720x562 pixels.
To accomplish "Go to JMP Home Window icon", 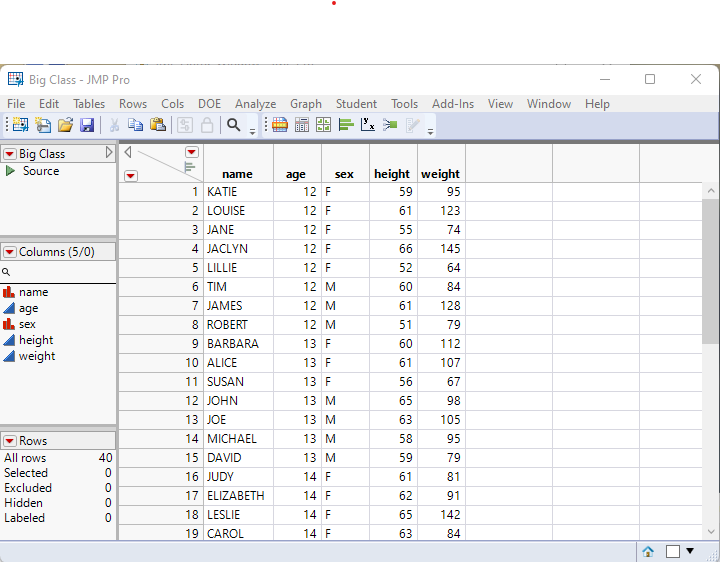I will (648, 551).
